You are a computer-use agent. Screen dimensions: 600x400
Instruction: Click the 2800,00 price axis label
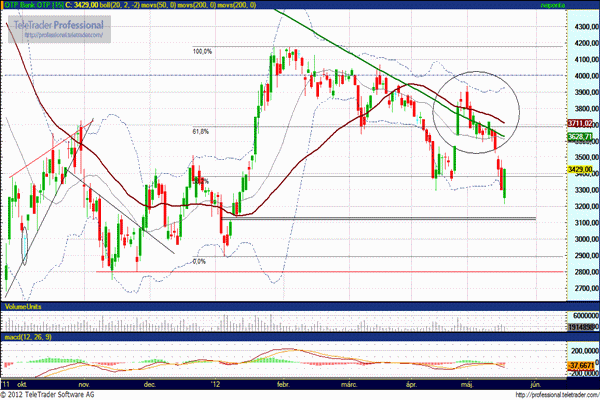coord(586,272)
